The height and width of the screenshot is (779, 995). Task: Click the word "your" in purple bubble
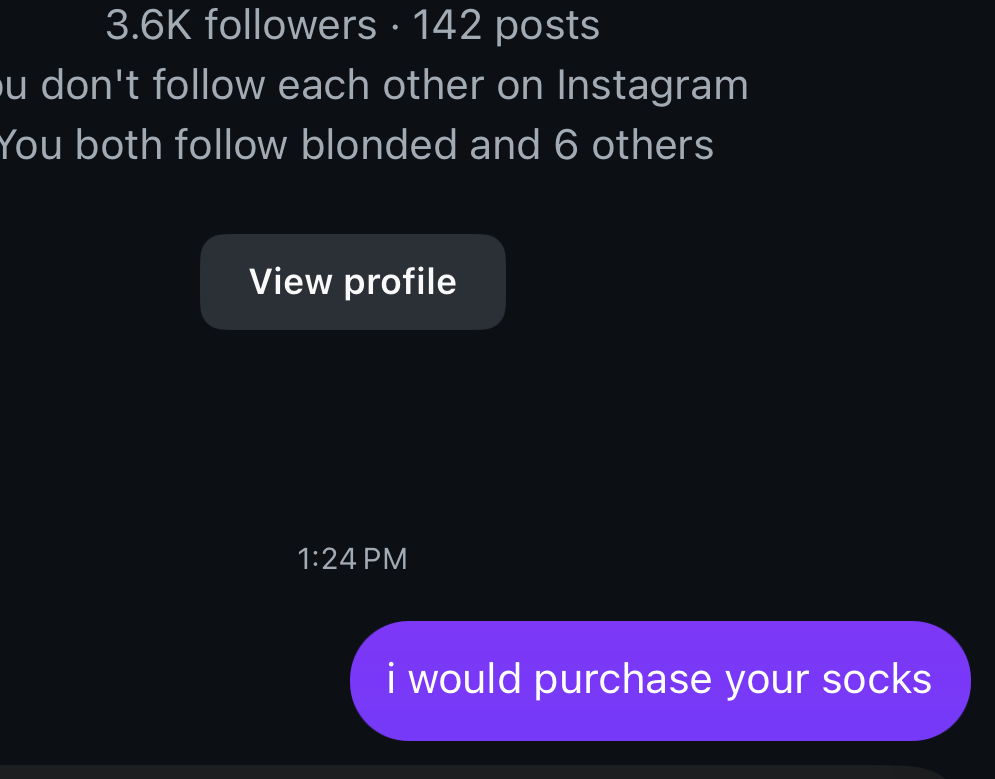tap(766, 680)
